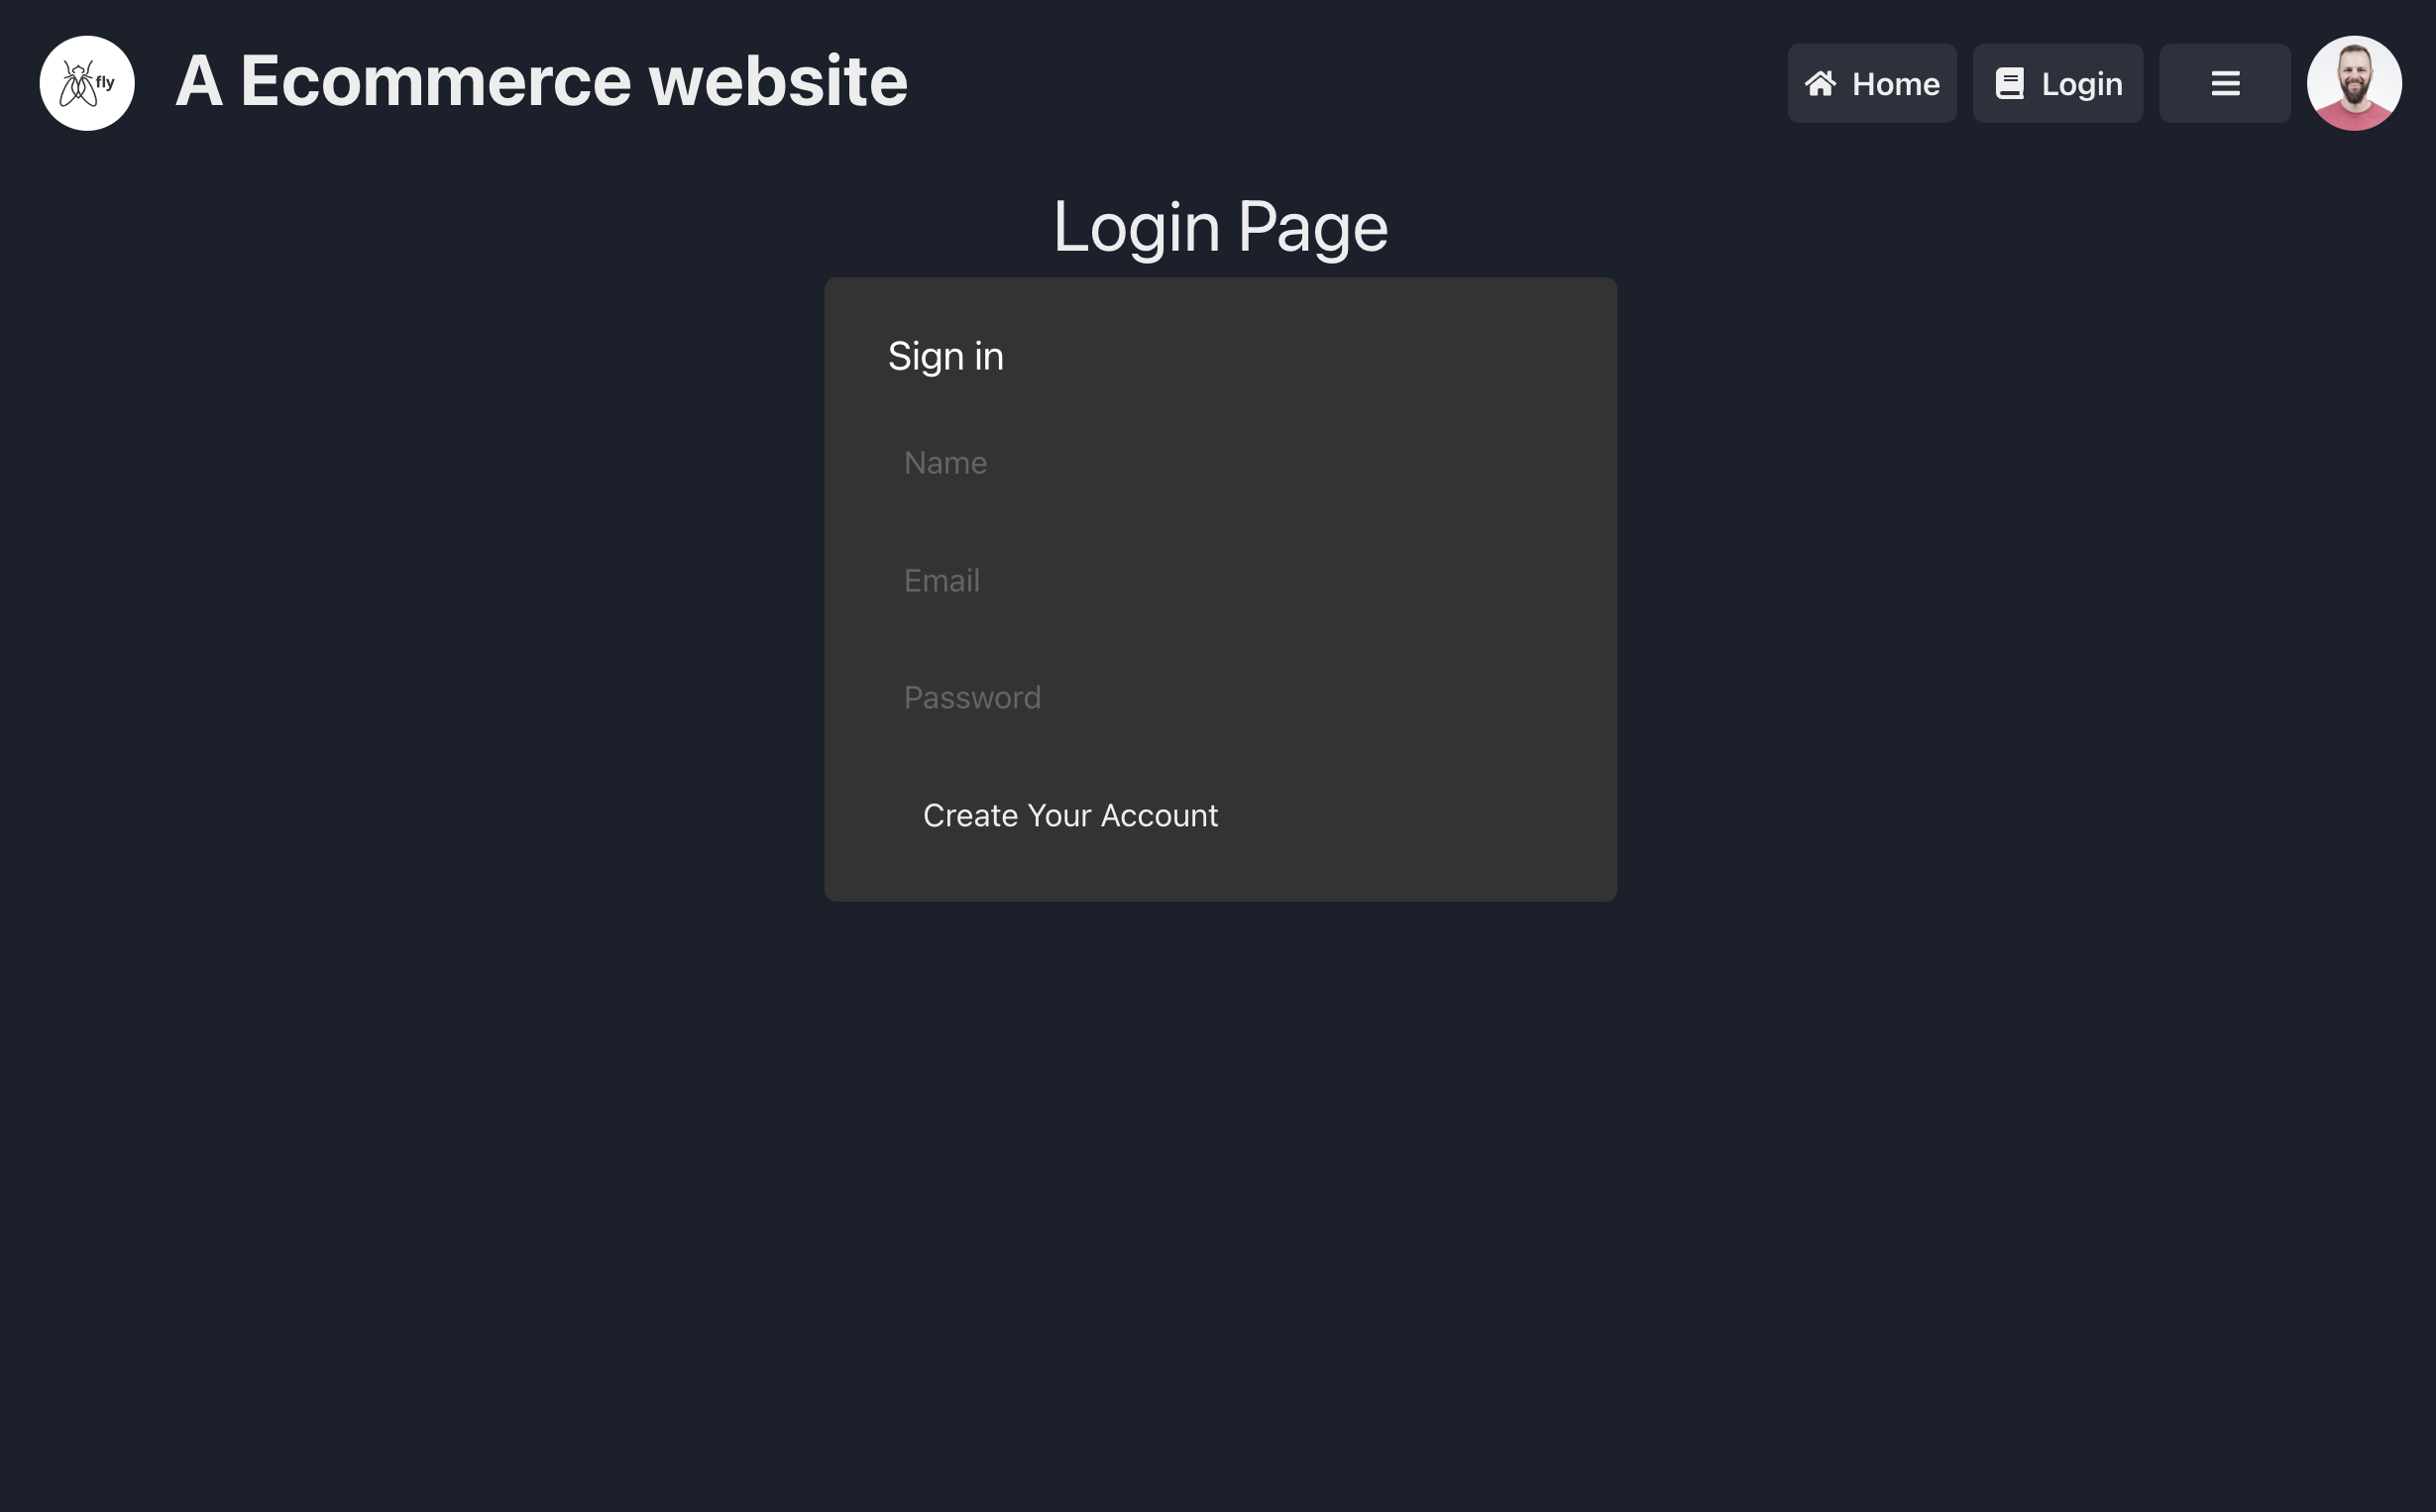Submit with Create Your Account button

point(1070,815)
